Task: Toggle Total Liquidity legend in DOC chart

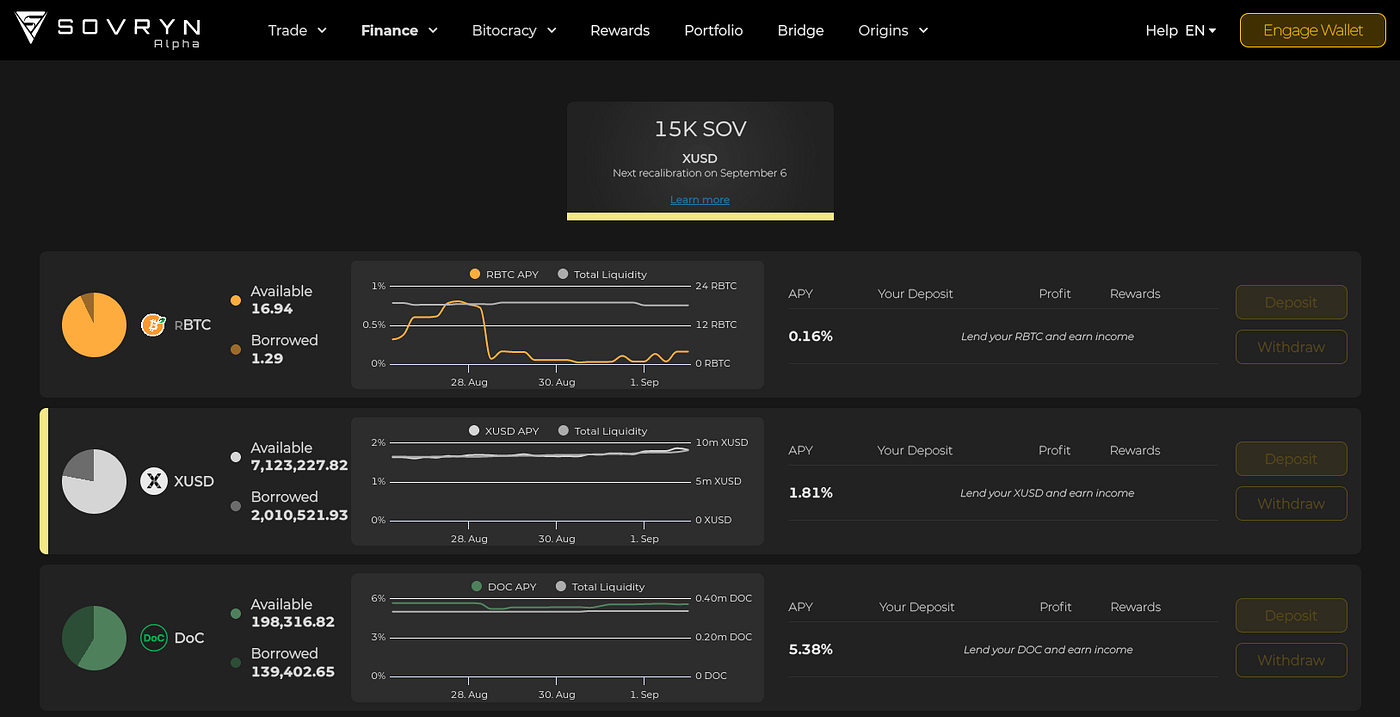Action: [x=600, y=587]
